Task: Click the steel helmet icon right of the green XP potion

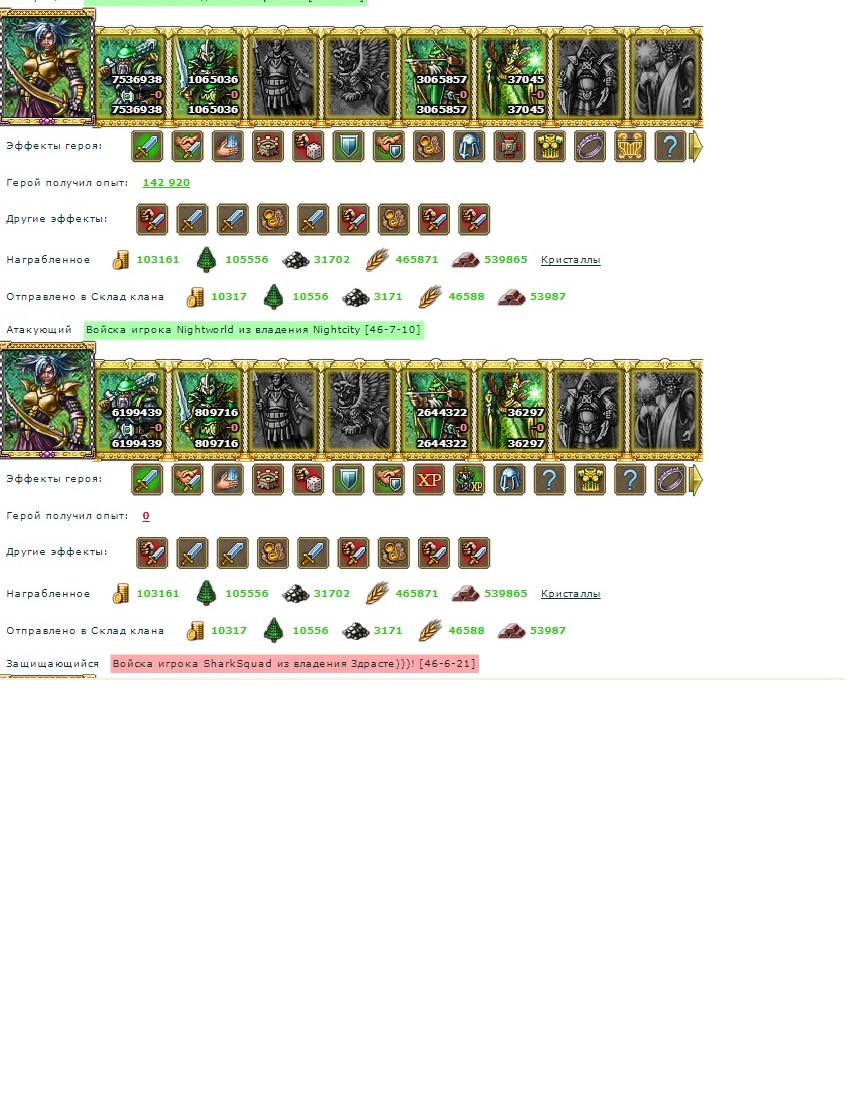Action: click(x=509, y=480)
